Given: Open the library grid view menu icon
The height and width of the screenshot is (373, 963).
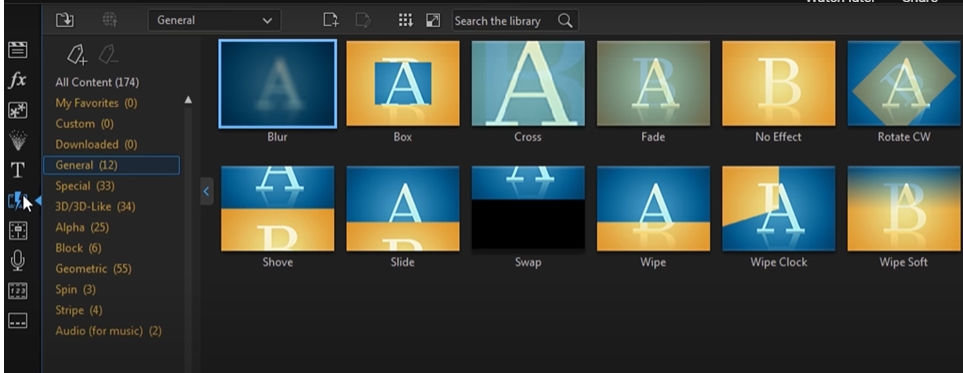Looking at the screenshot, I should click(x=405, y=20).
